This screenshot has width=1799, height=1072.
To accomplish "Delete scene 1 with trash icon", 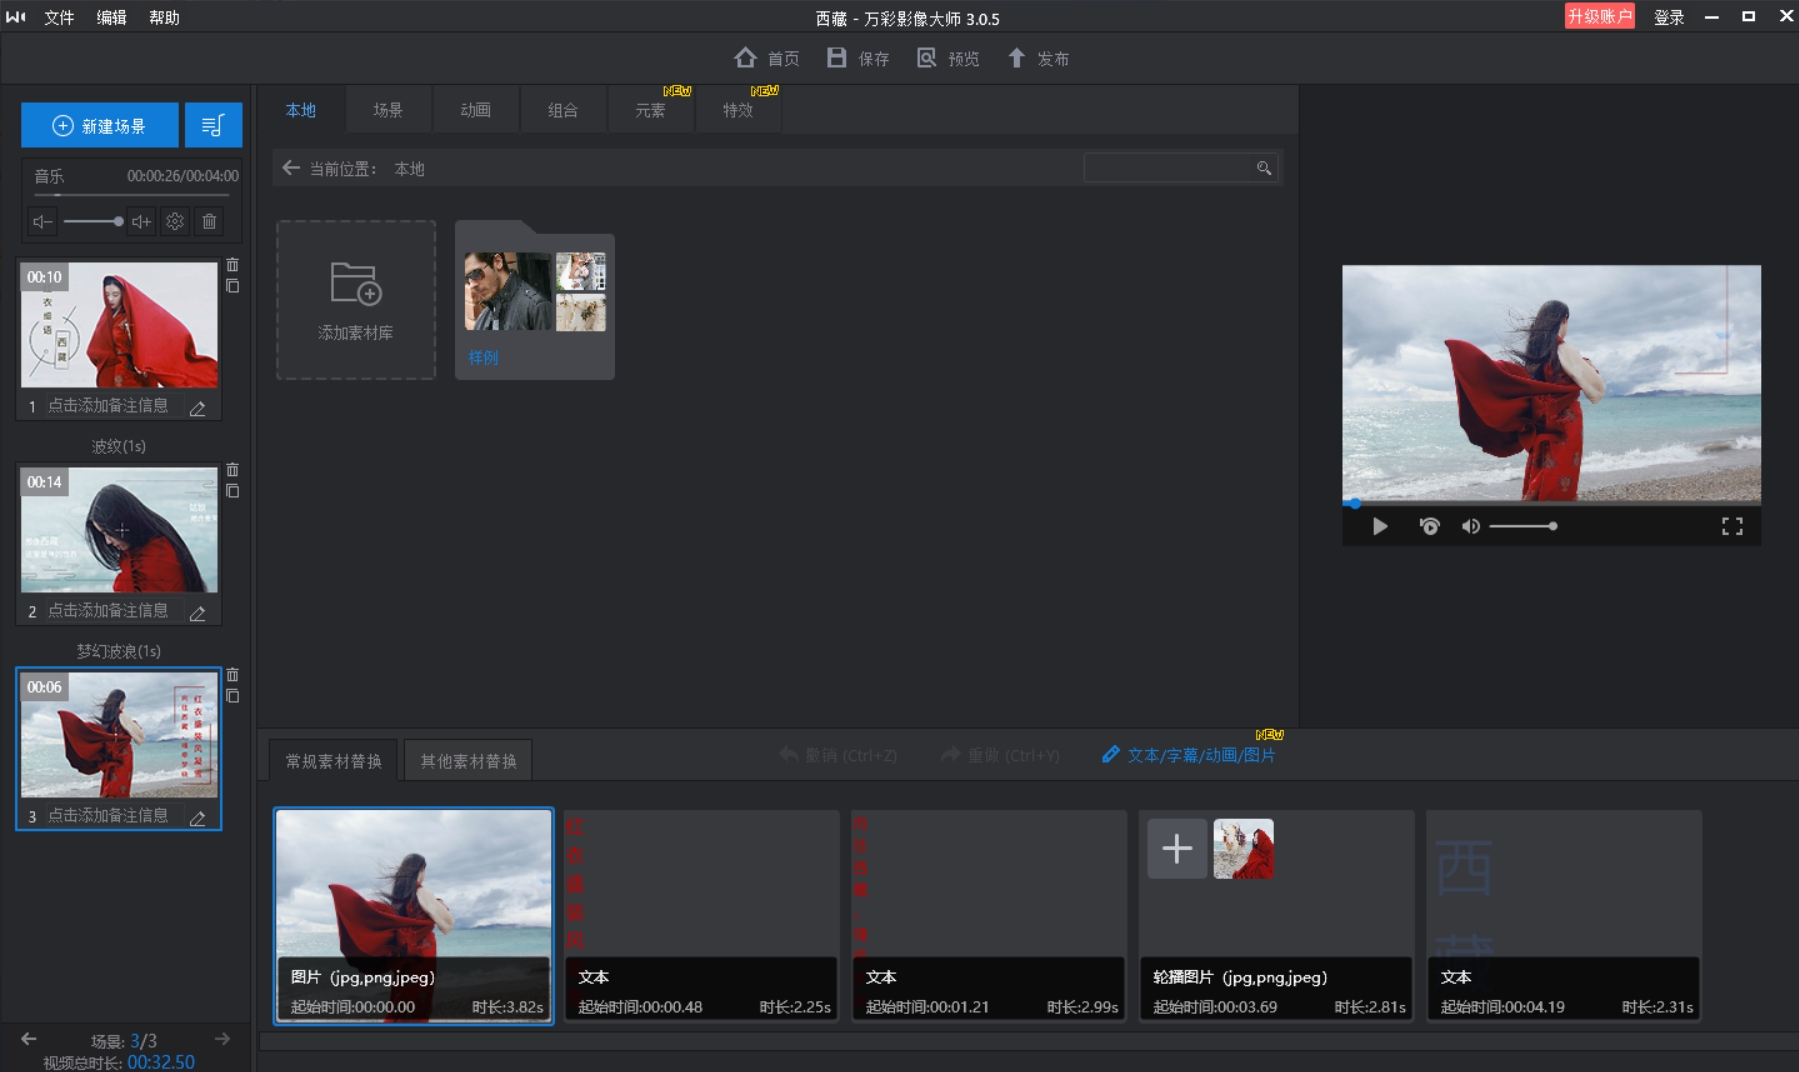I will [232, 265].
